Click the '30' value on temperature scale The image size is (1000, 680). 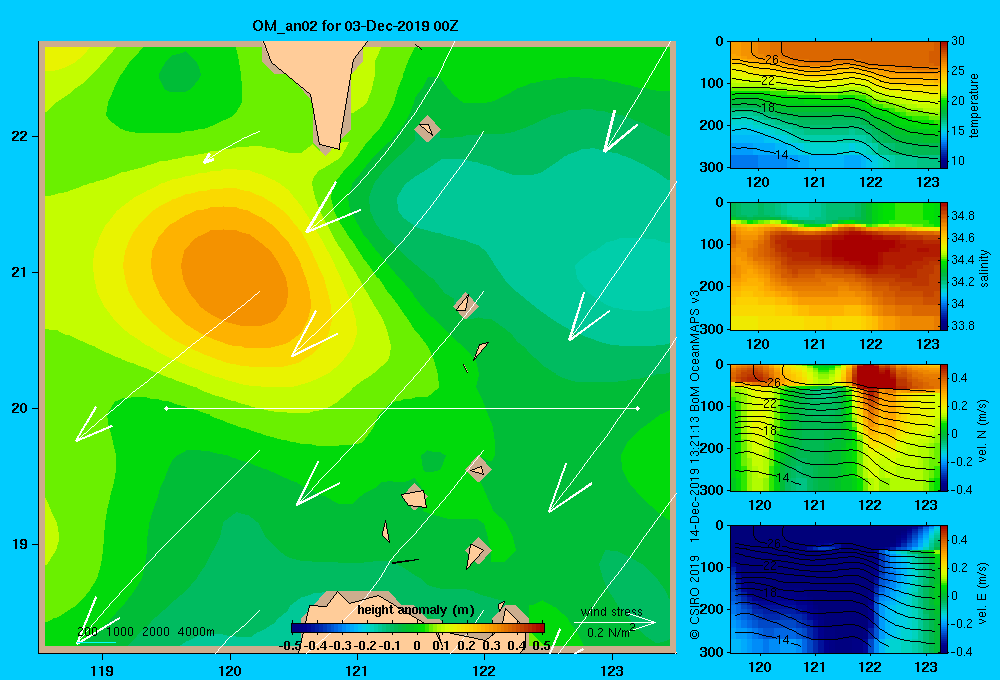tap(958, 41)
